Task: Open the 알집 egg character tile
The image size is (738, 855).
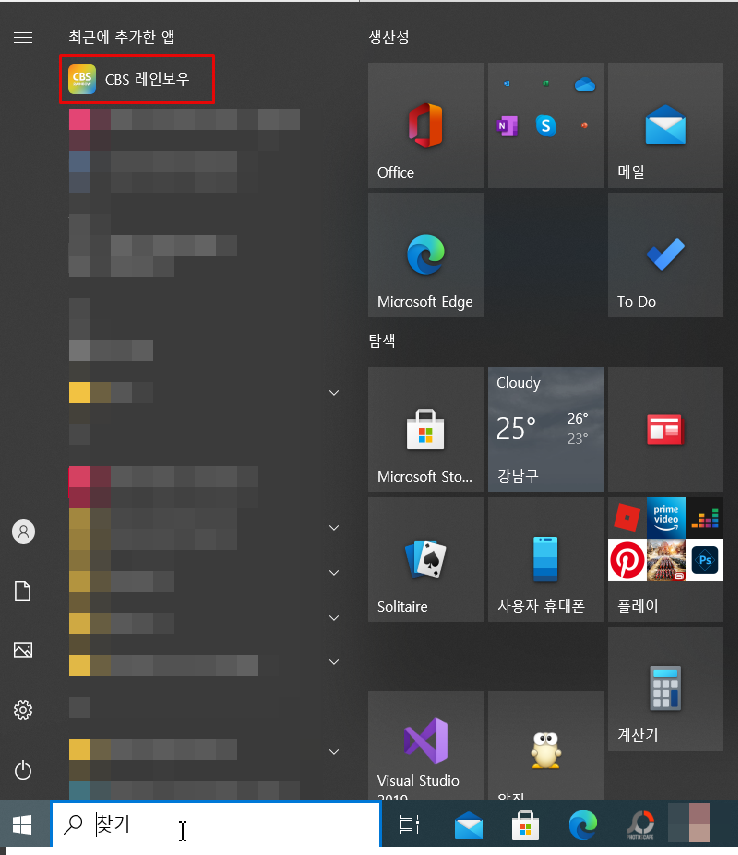Action: 545,745
